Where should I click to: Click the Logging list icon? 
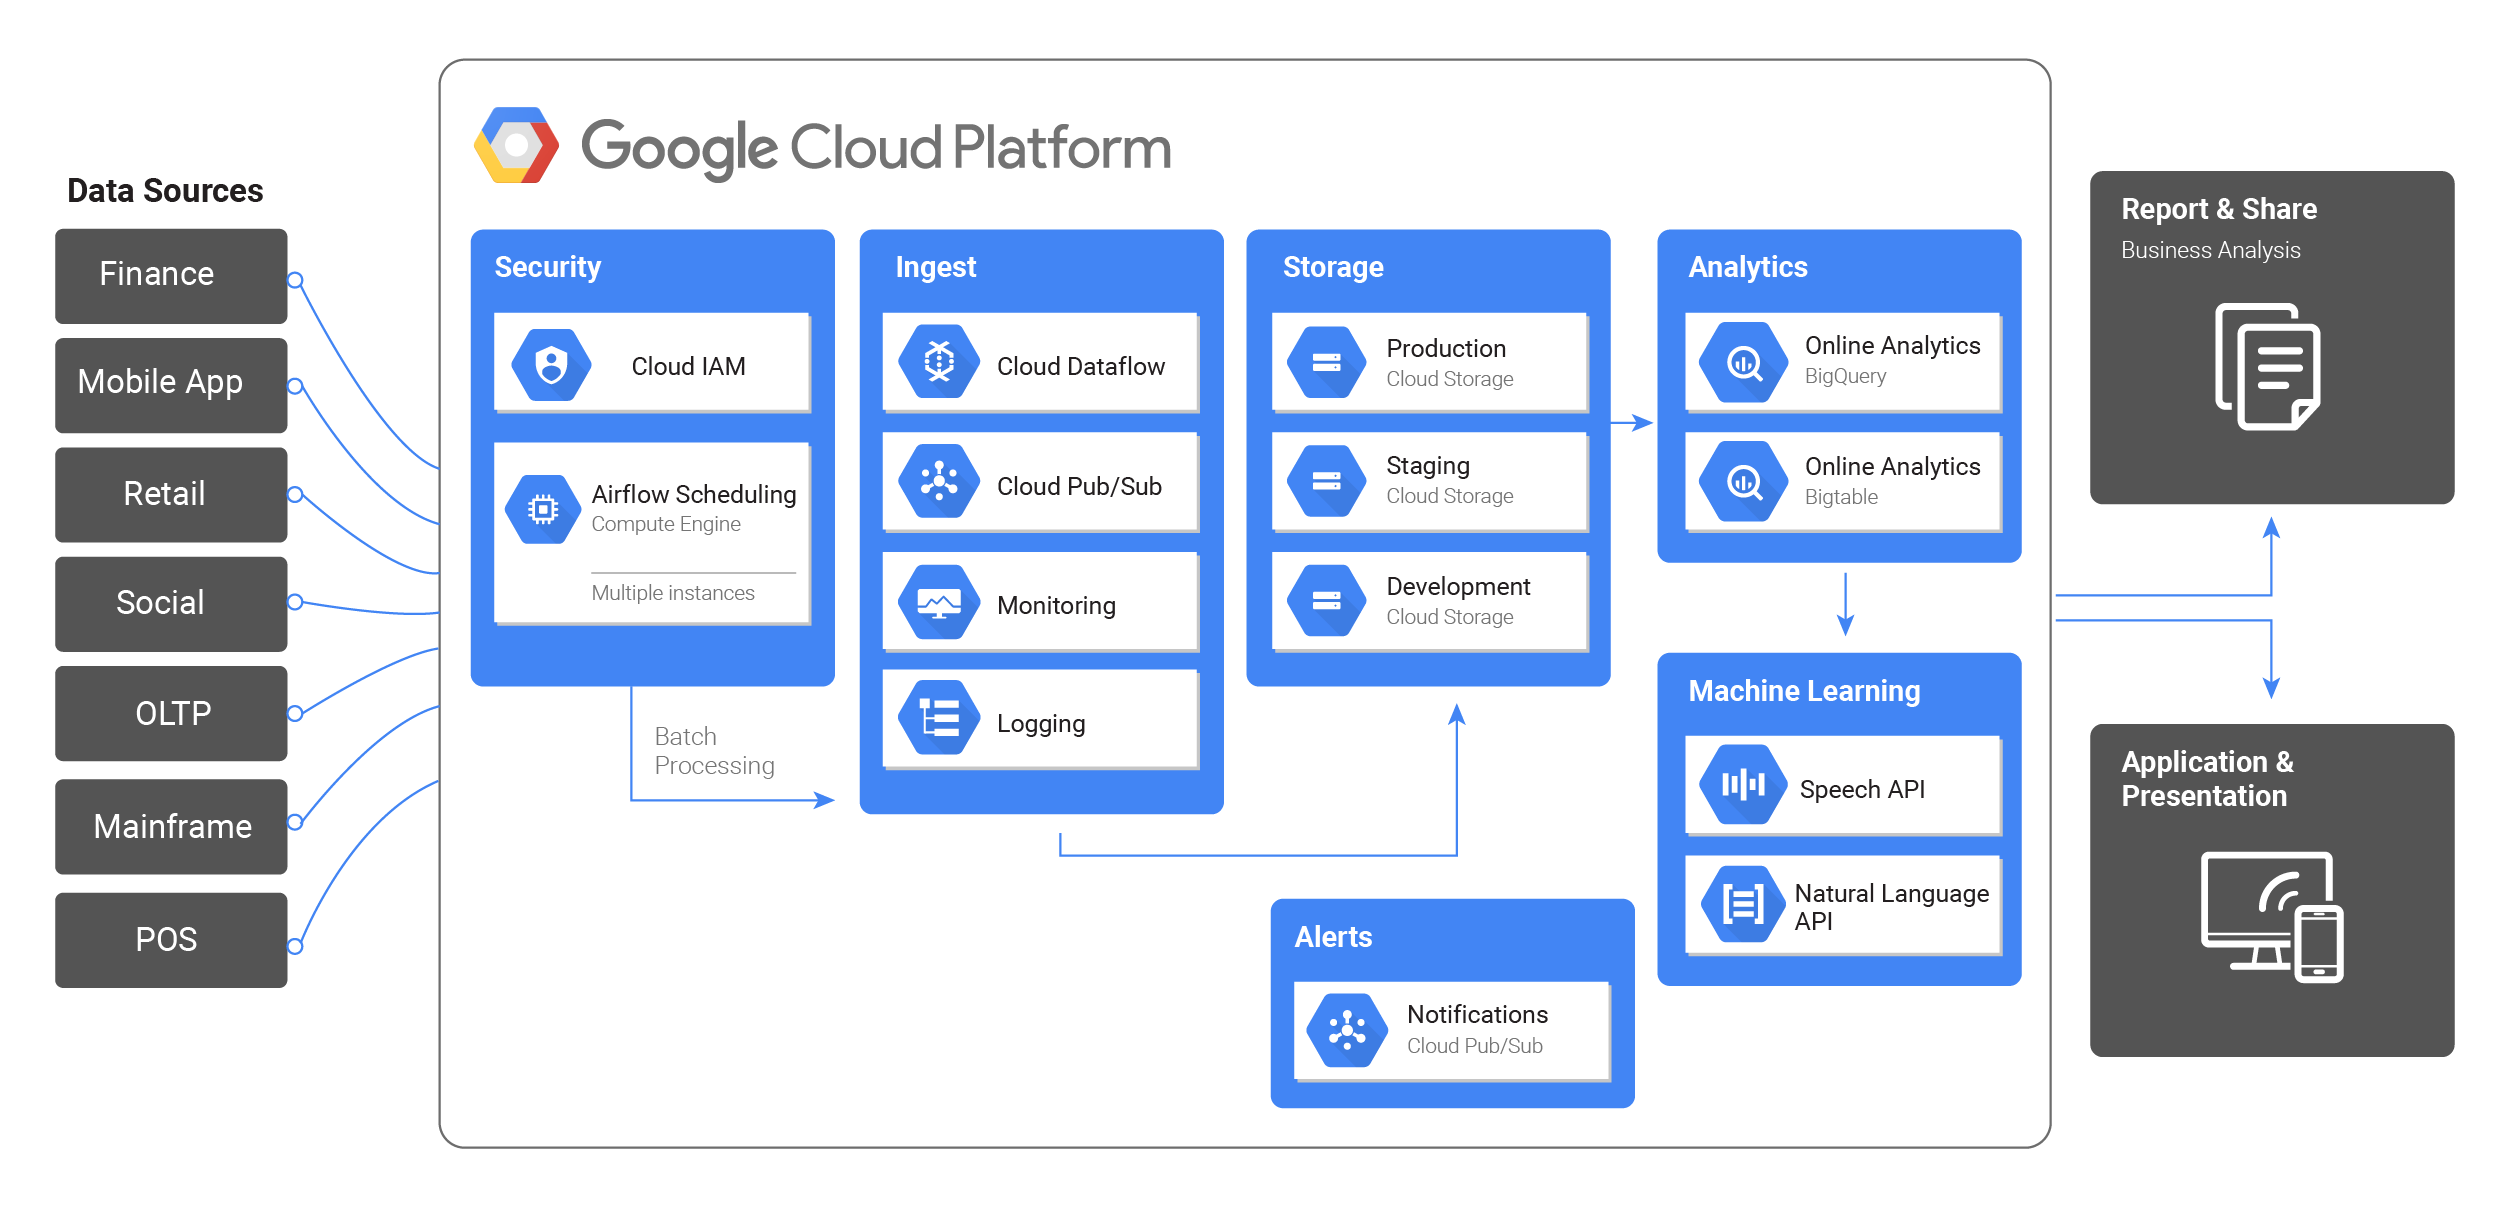pyautogui.click(x=939, y=718)
